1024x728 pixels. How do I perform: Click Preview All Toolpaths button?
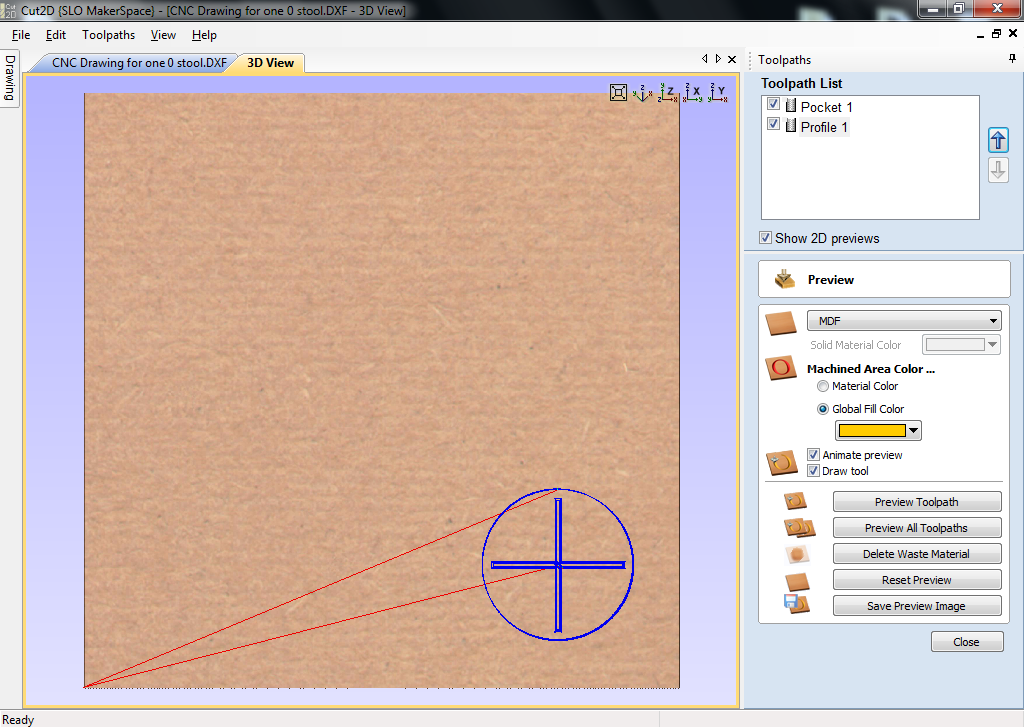coord(917,528)
